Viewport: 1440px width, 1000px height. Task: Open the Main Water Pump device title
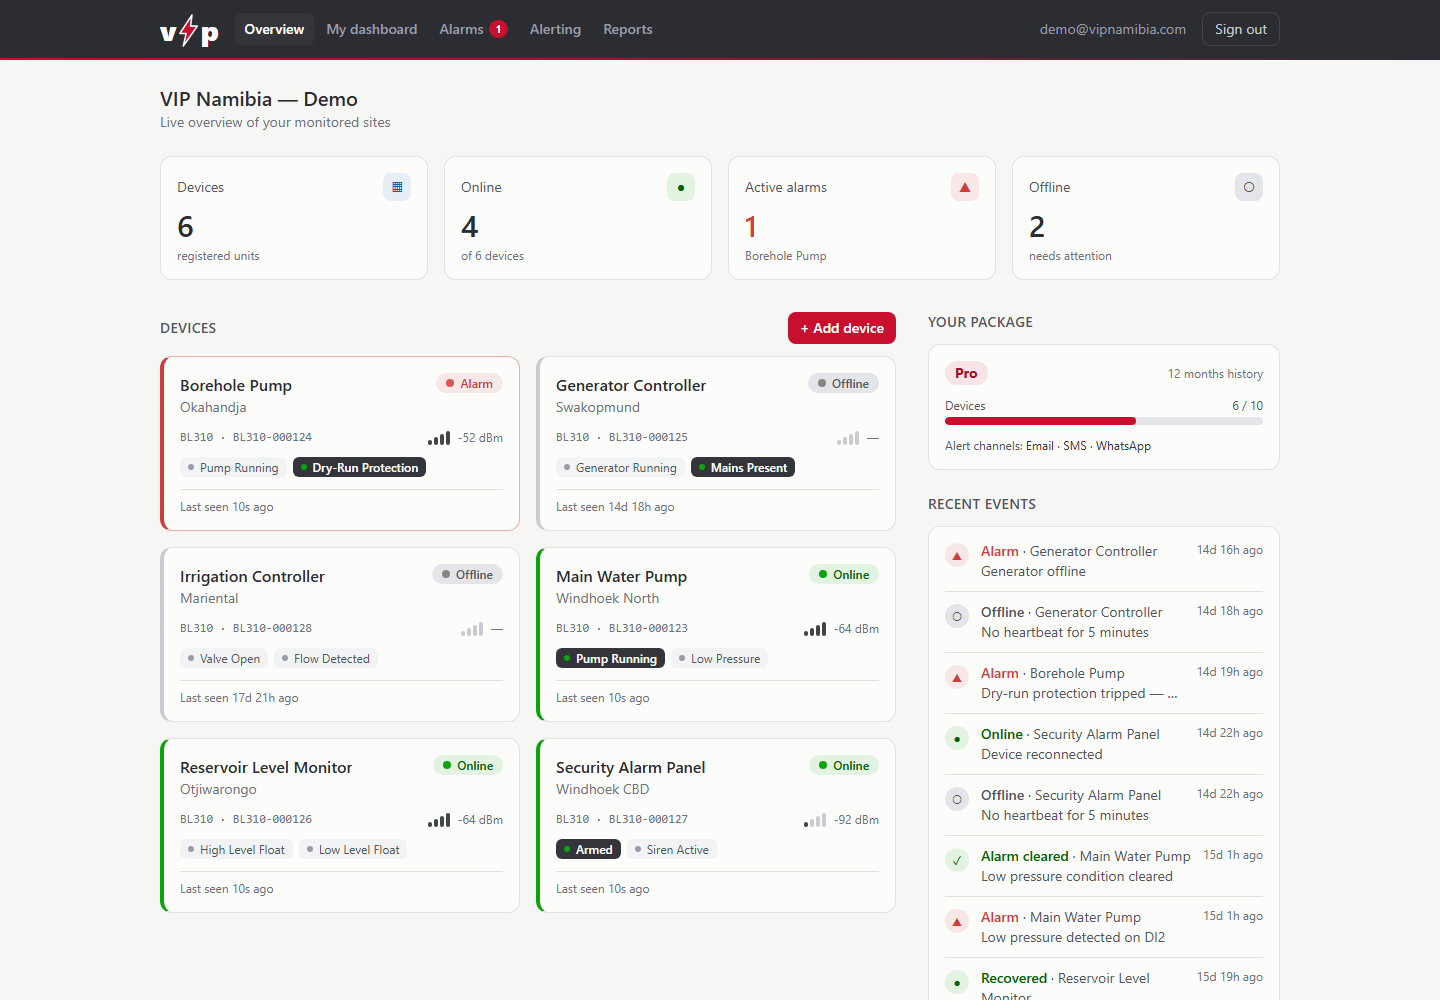pyautogui.click(x=621, y=576)
